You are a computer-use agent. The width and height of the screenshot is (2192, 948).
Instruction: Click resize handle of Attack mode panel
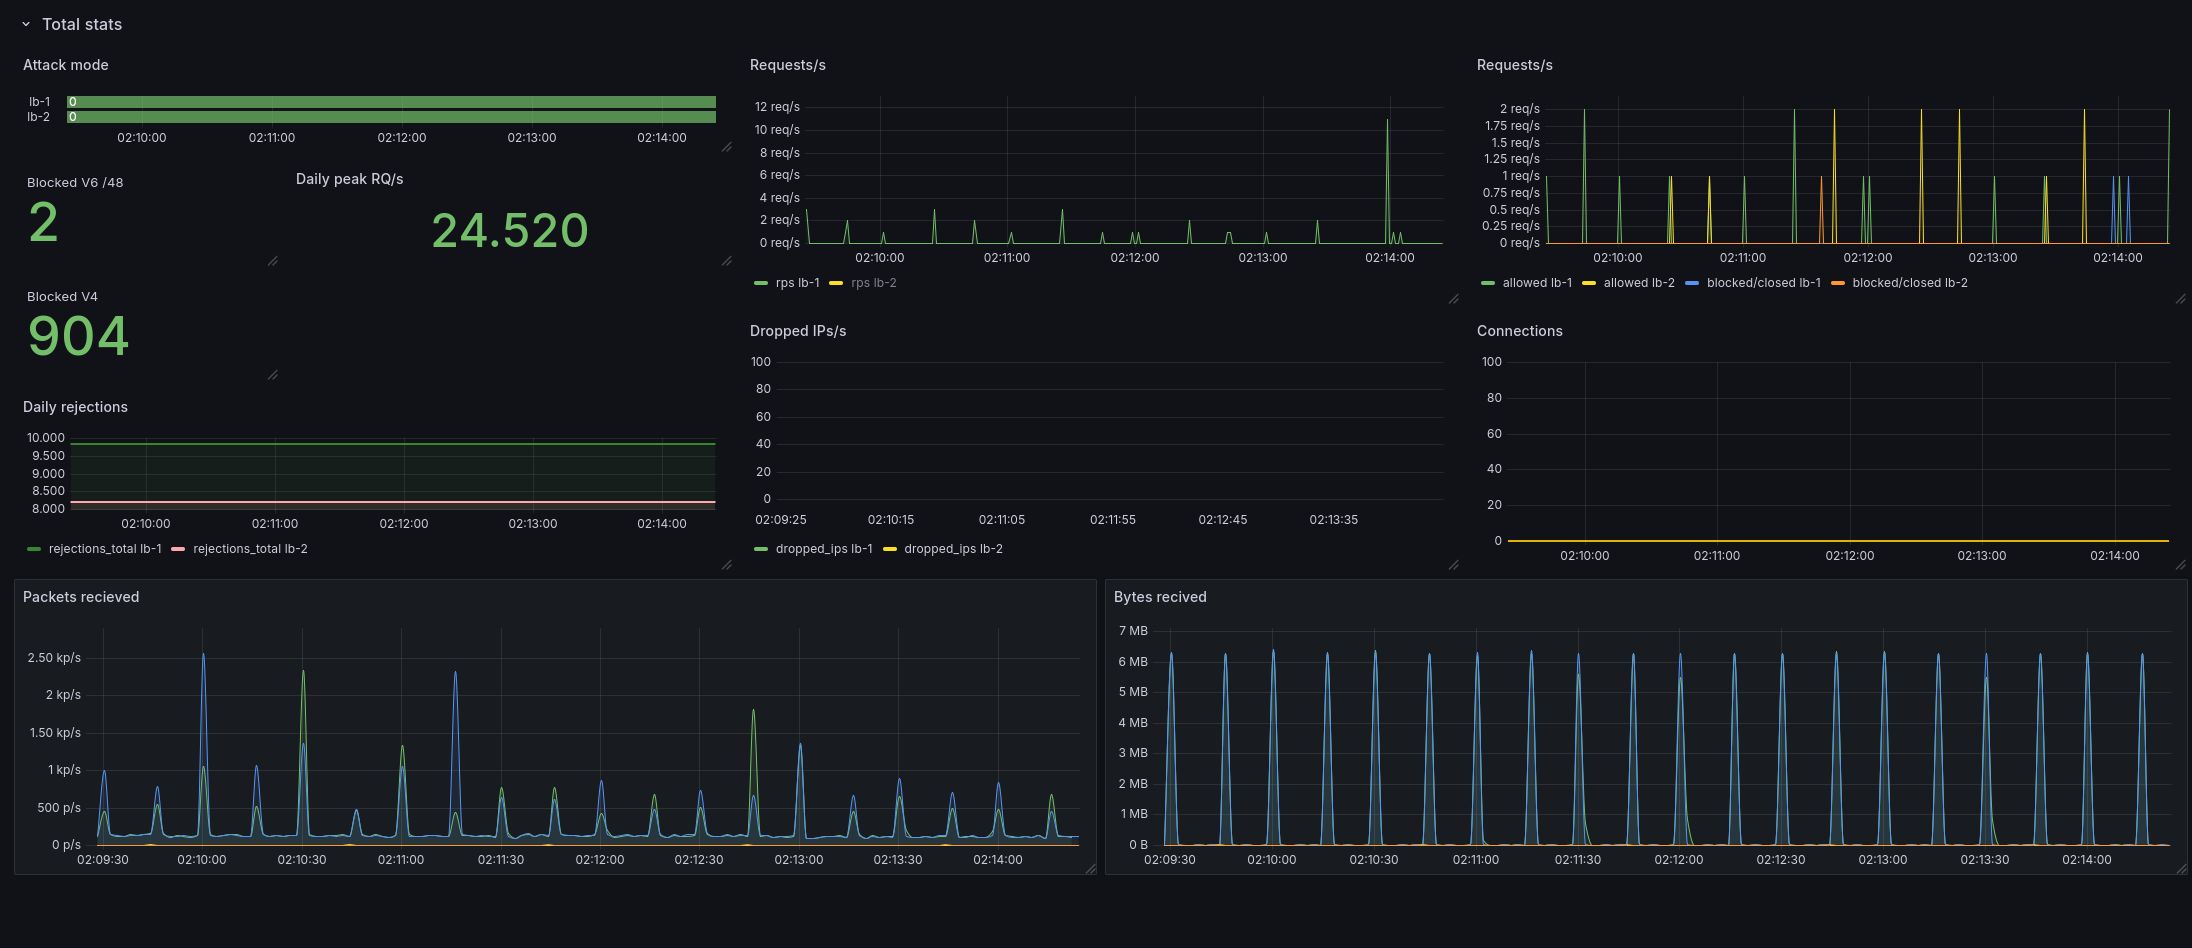pos(727,147)
